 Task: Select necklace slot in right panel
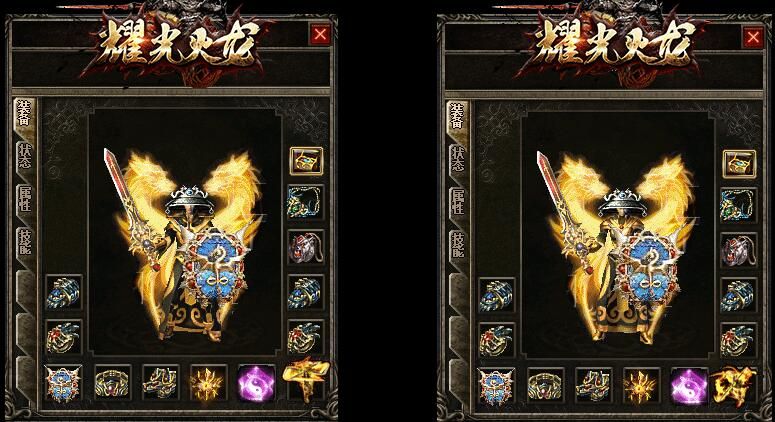pyautogui.click(x=738, y=205)
